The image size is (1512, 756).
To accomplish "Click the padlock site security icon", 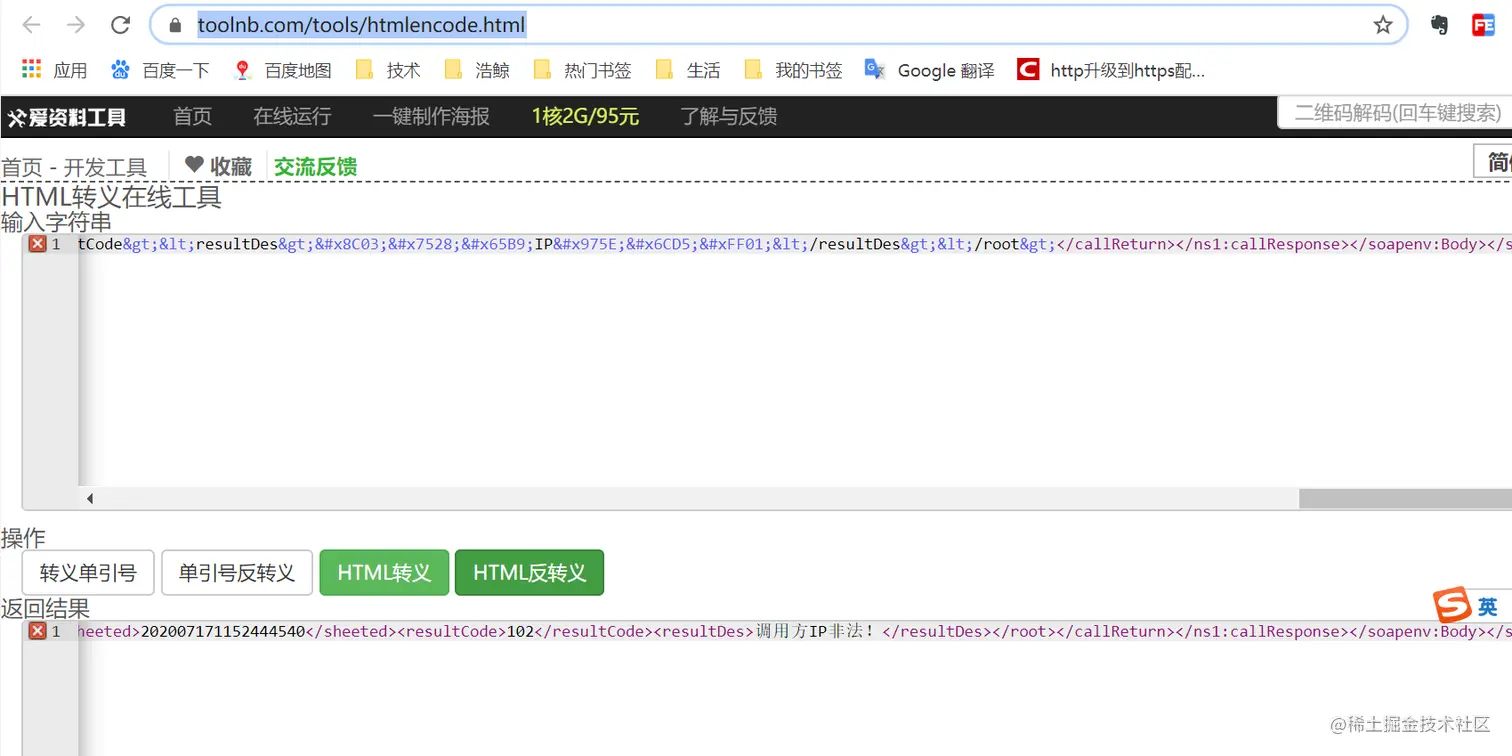I will pyautogui.click(x=176, y=25).
